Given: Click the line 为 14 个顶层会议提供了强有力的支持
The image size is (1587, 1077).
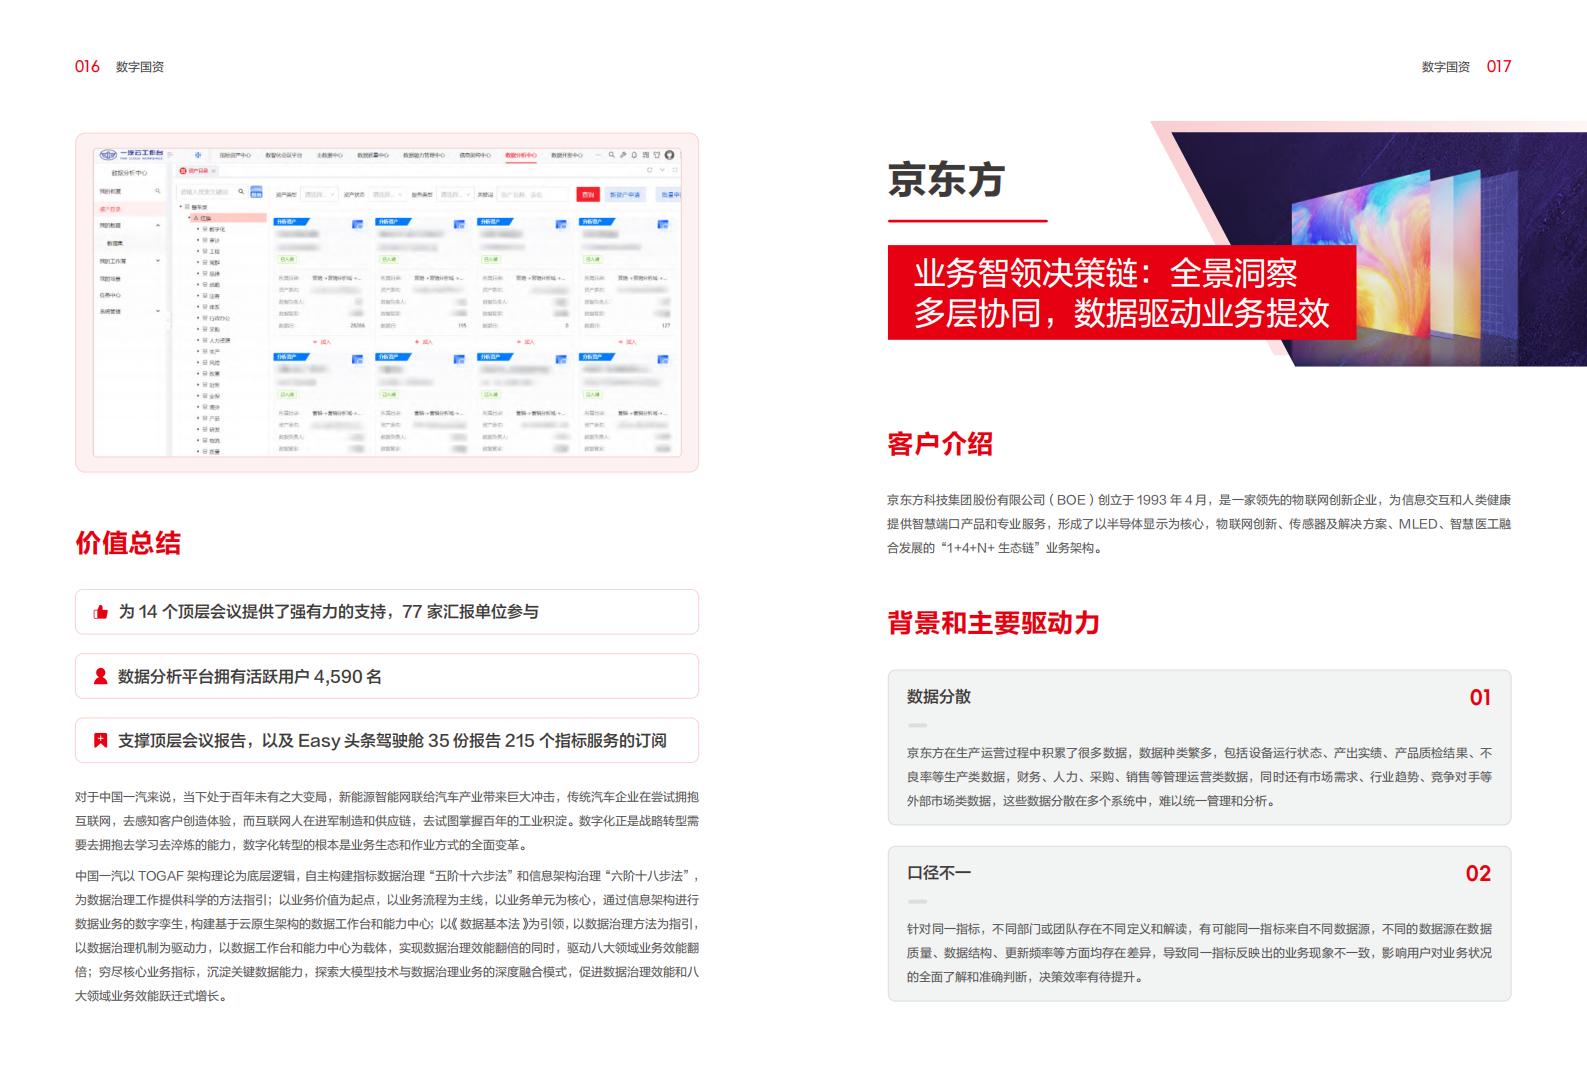Looking at the screenshot, I should click(x=328, y=612).
